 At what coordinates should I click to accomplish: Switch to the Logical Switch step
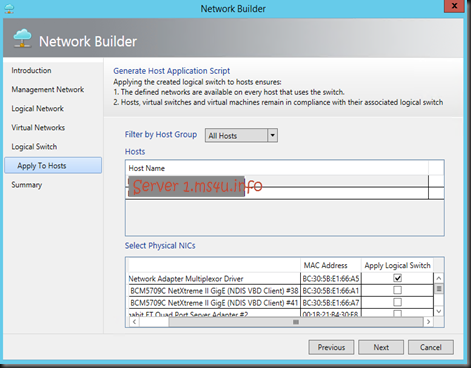[x=34, y=147]
